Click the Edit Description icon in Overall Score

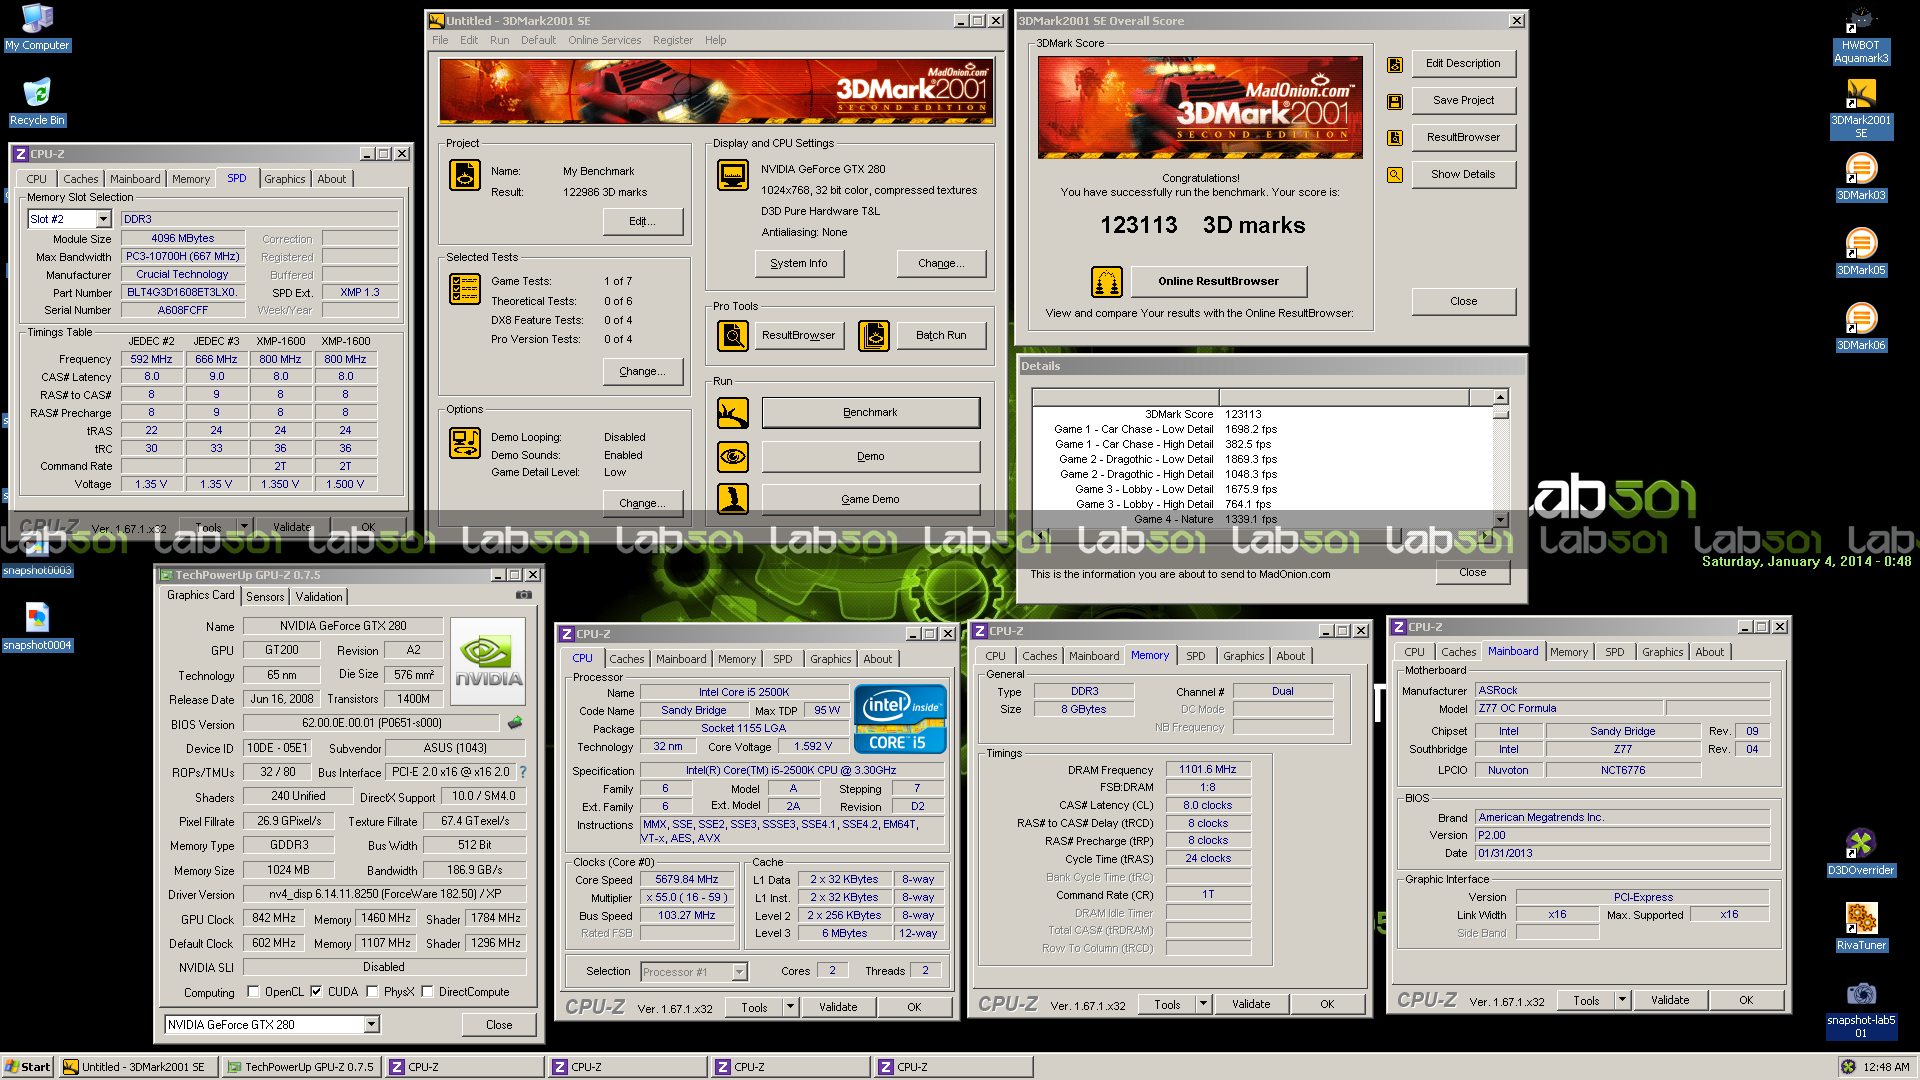[x=1395, y=65]
